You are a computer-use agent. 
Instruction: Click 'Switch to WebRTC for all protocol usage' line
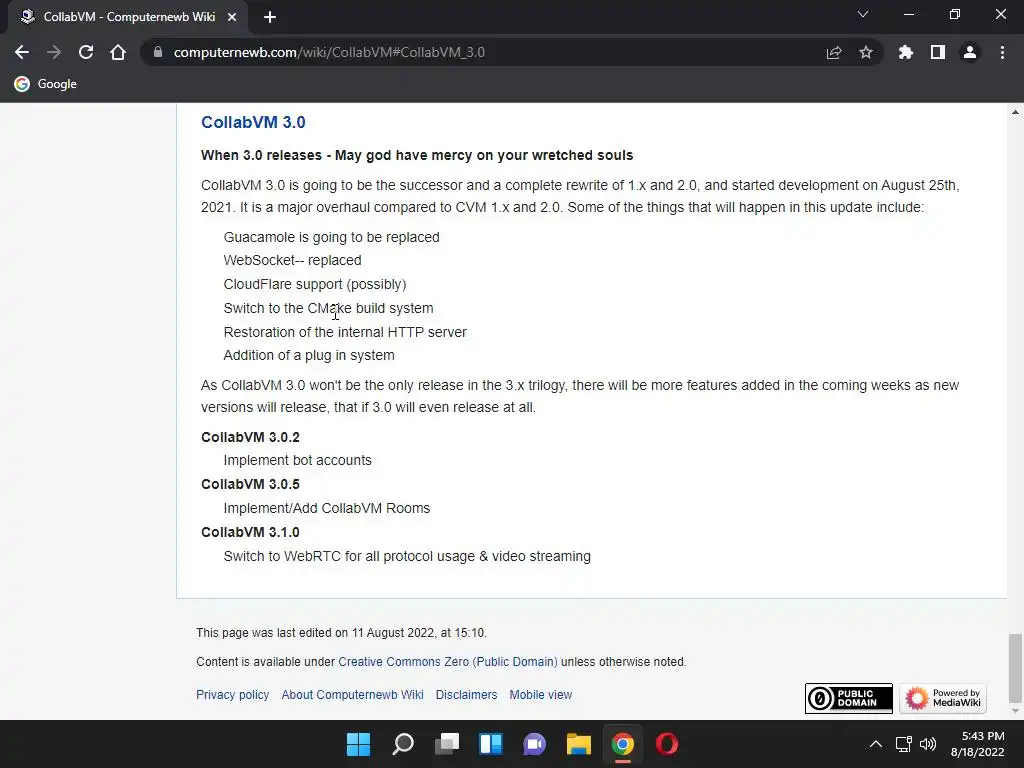[407, 556]
